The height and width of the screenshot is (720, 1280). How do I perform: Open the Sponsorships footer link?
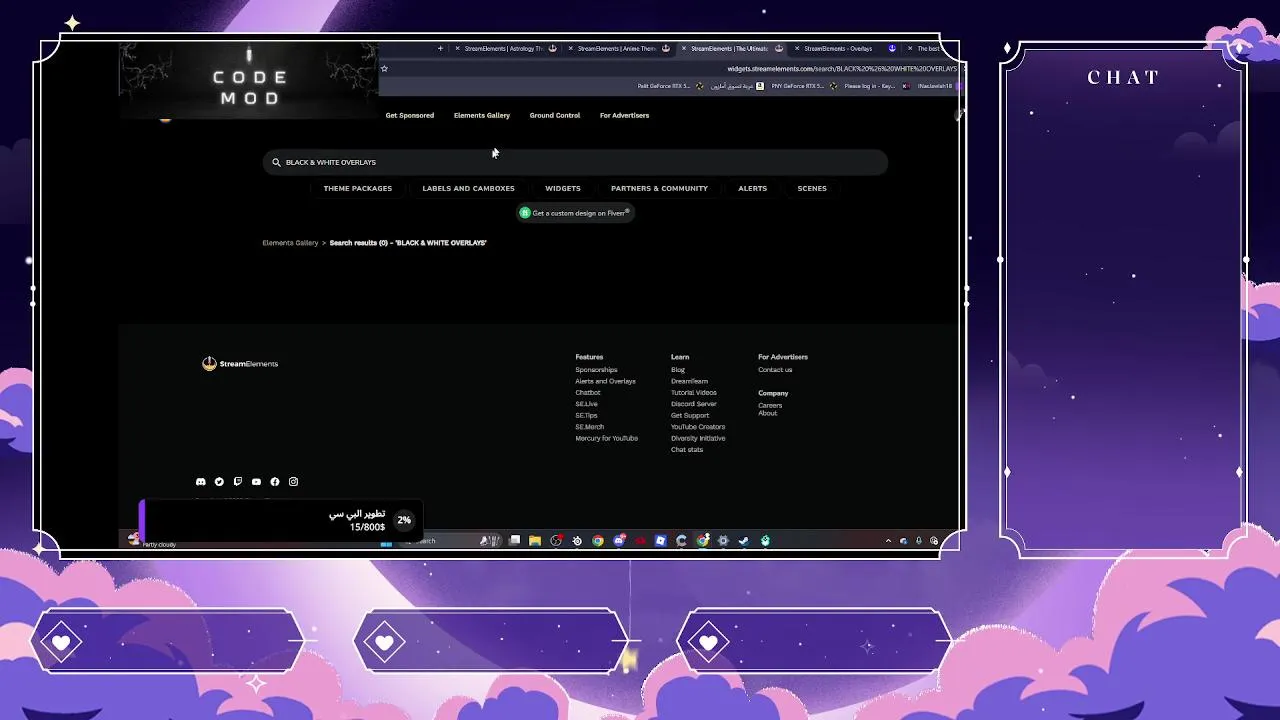pos(596,370)
